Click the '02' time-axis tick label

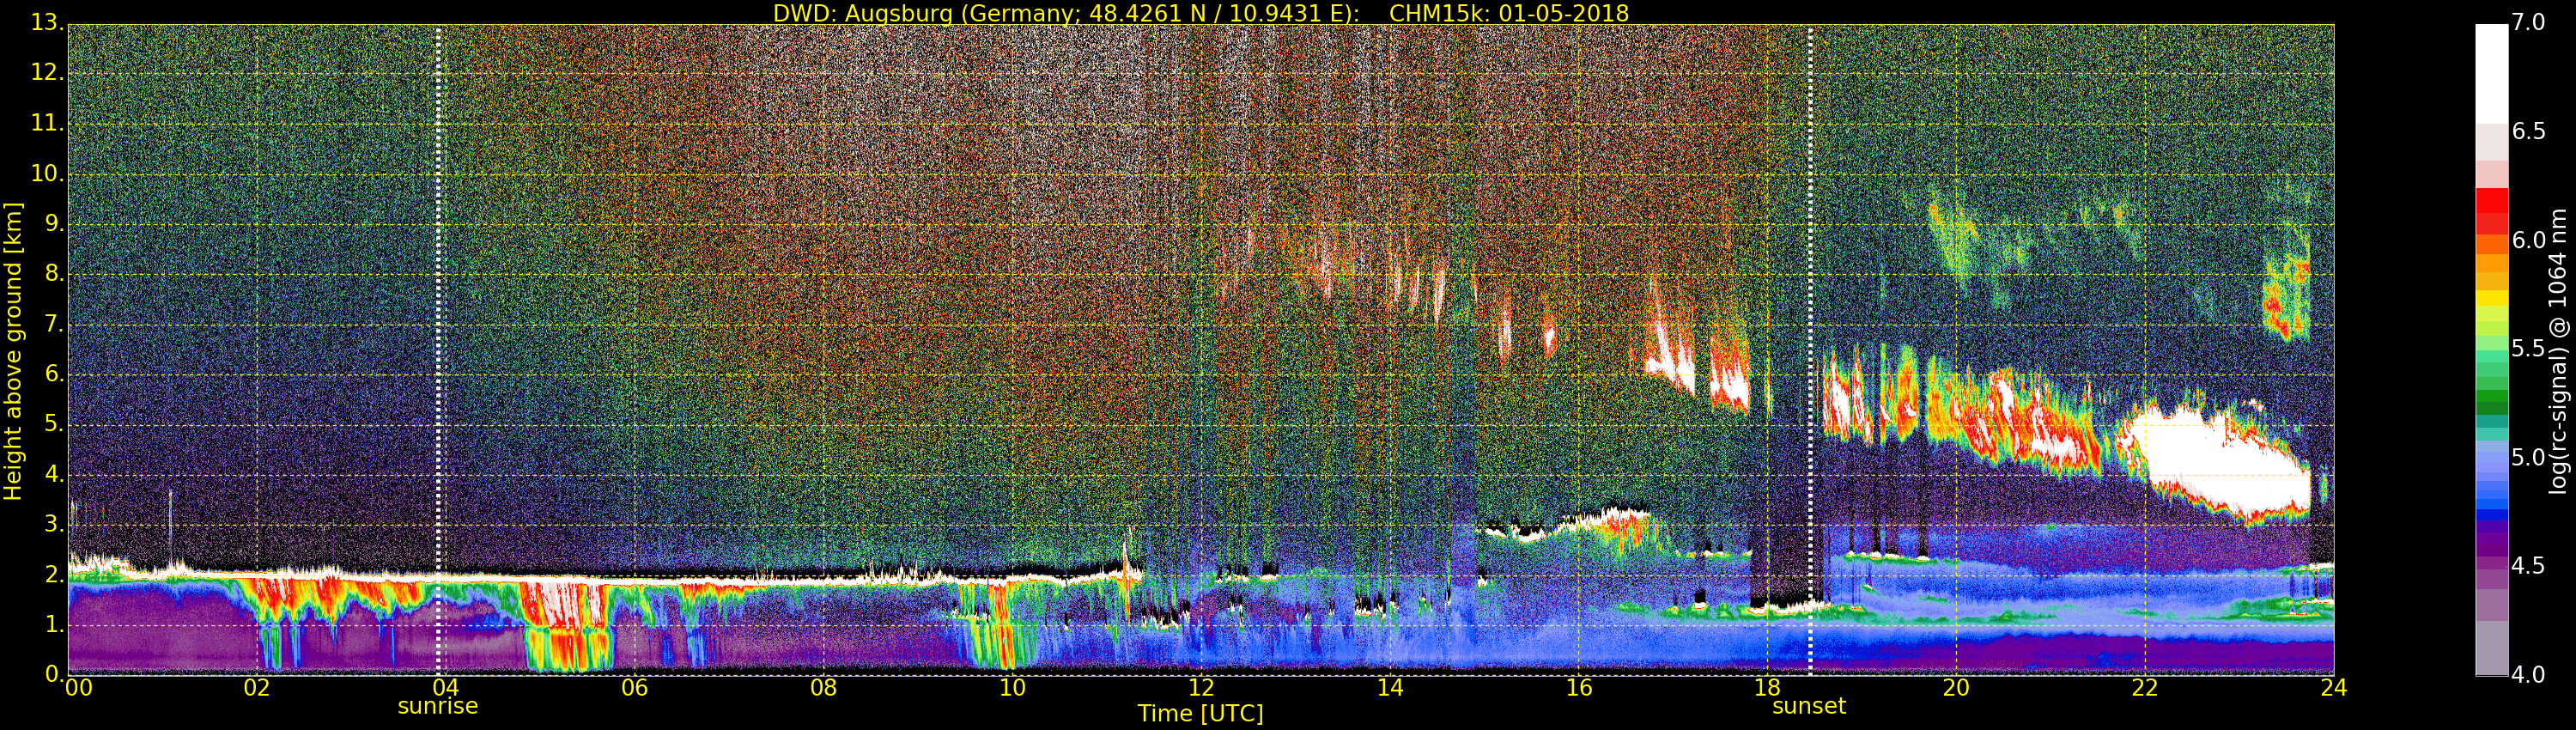[257, 687]
